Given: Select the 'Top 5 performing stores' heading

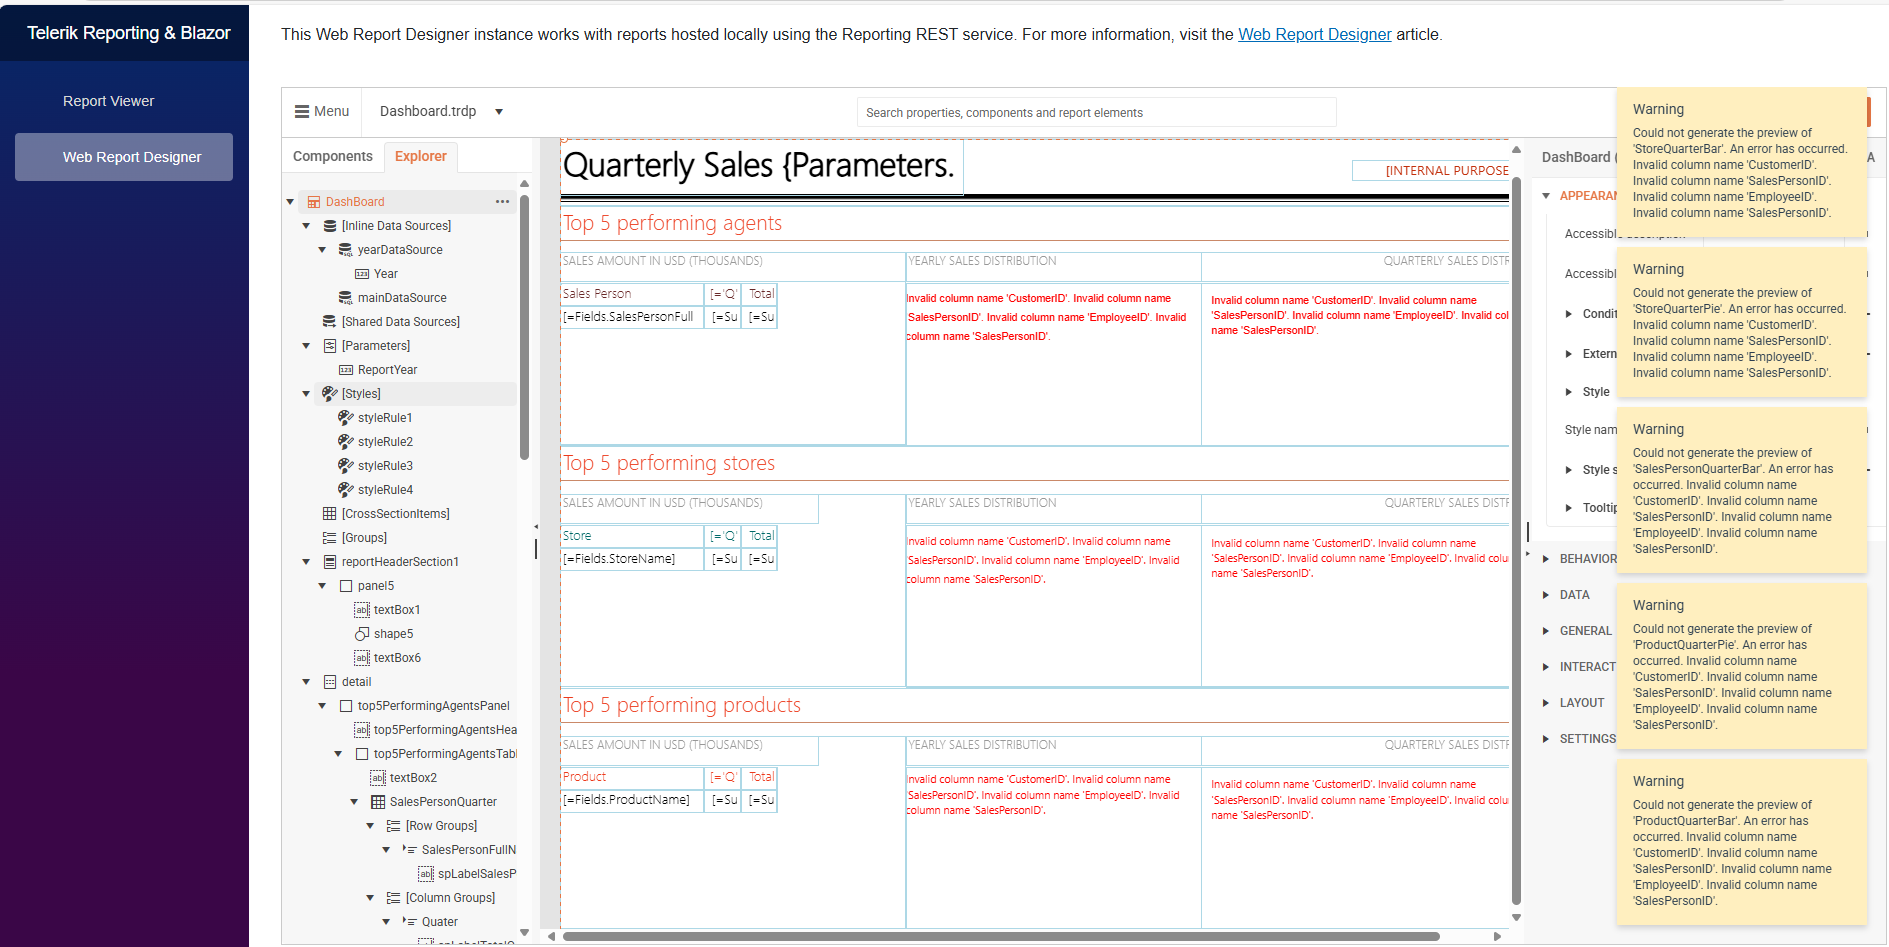Looking at the screenshot, I should (x=669, y=463).
